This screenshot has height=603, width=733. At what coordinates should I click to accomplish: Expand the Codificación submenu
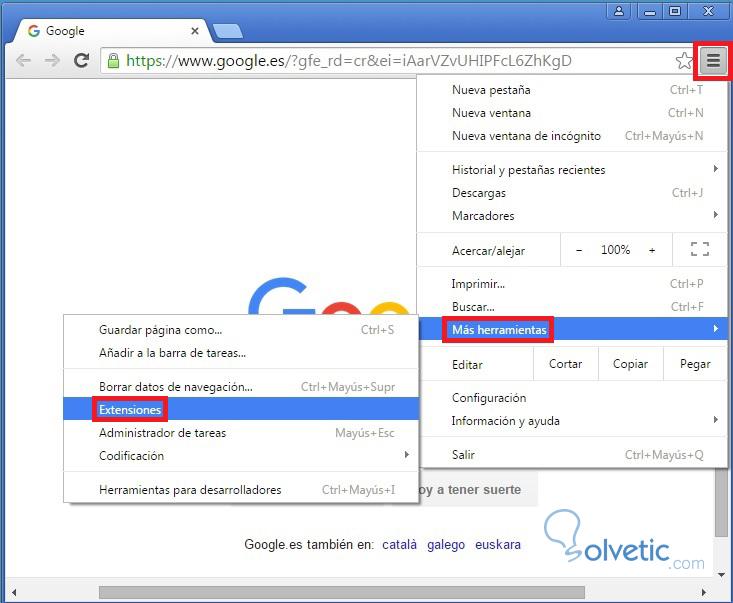coord(241,456)
